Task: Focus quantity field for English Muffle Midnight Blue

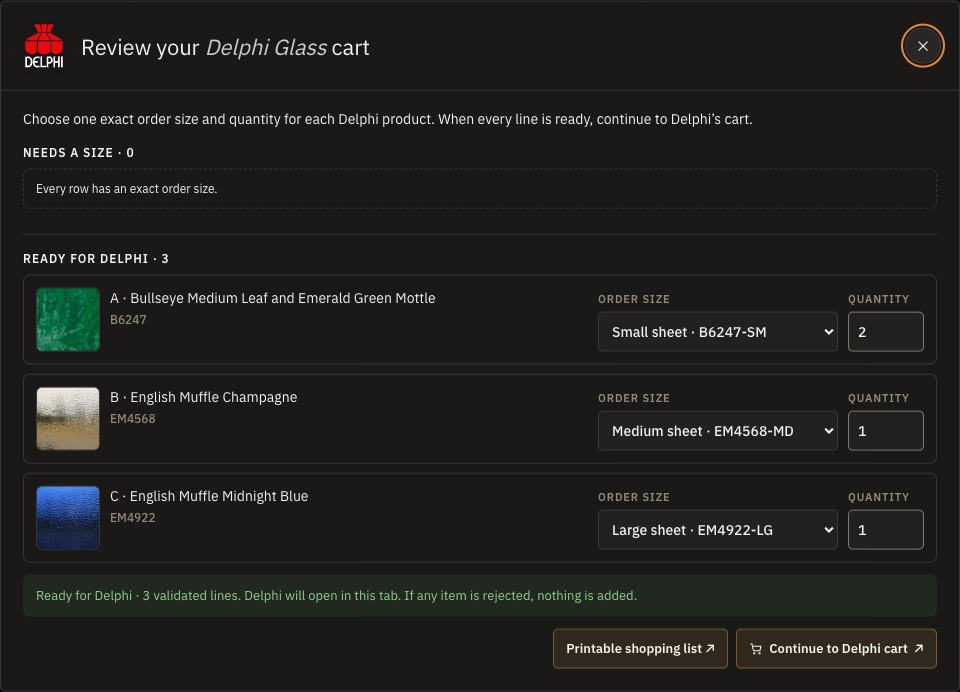Action: (x=885, y=530)
